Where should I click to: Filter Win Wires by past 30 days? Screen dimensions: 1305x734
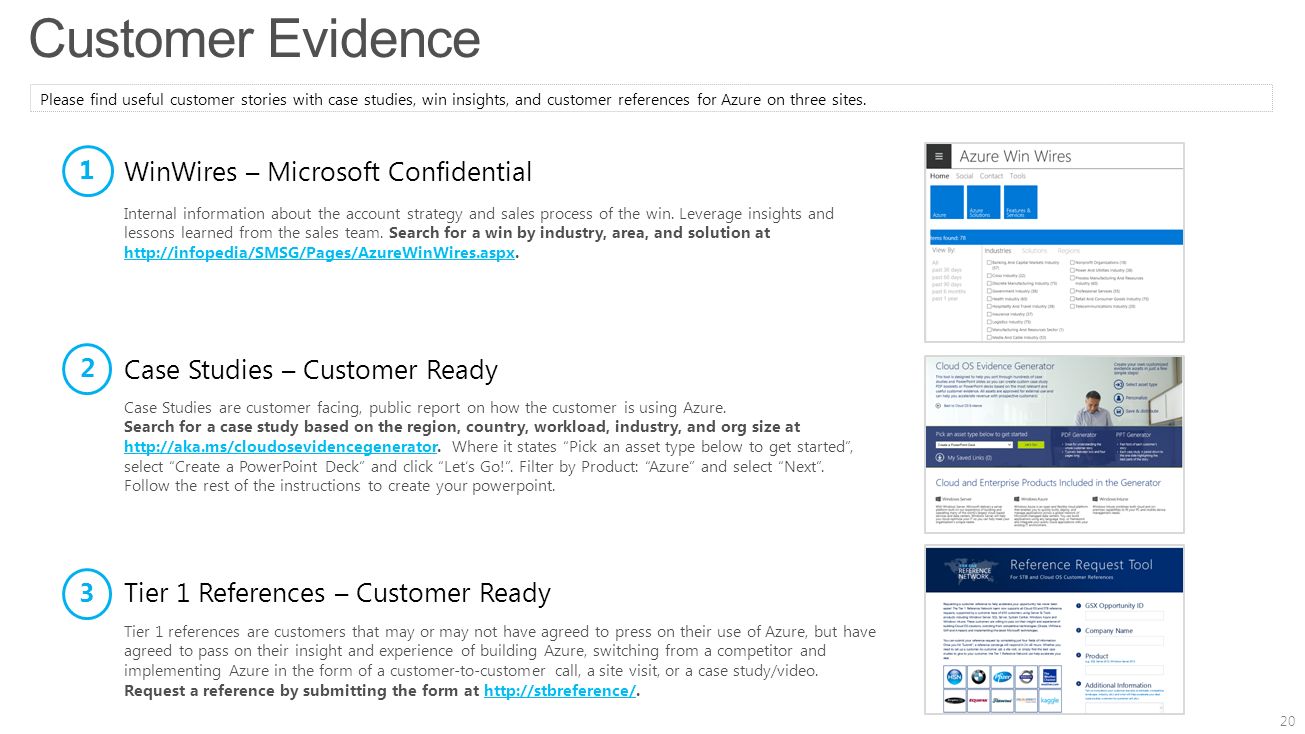[x=946, y=270]
